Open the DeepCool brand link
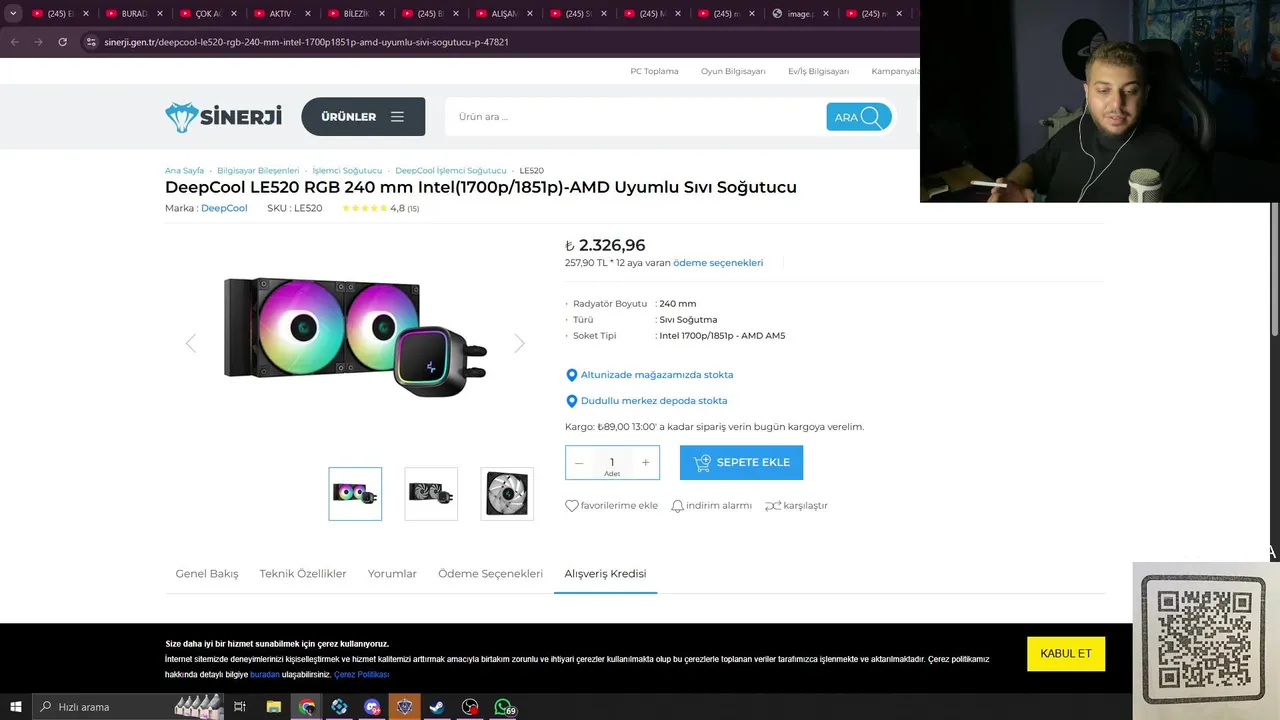The height and width of the screenshot is (720, 1280). tap(224, 208)
